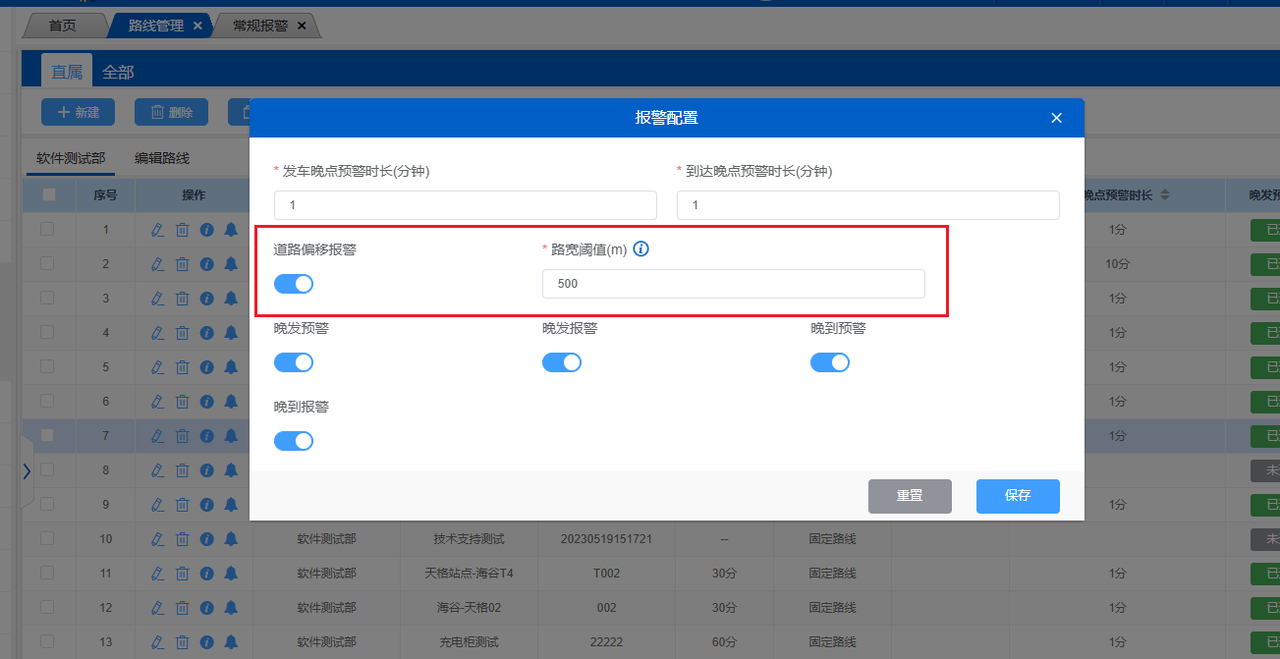This screenshot has height=659, width=1280.
Task: Click the alarm bell icon in row 9
Action: [231, 504]
